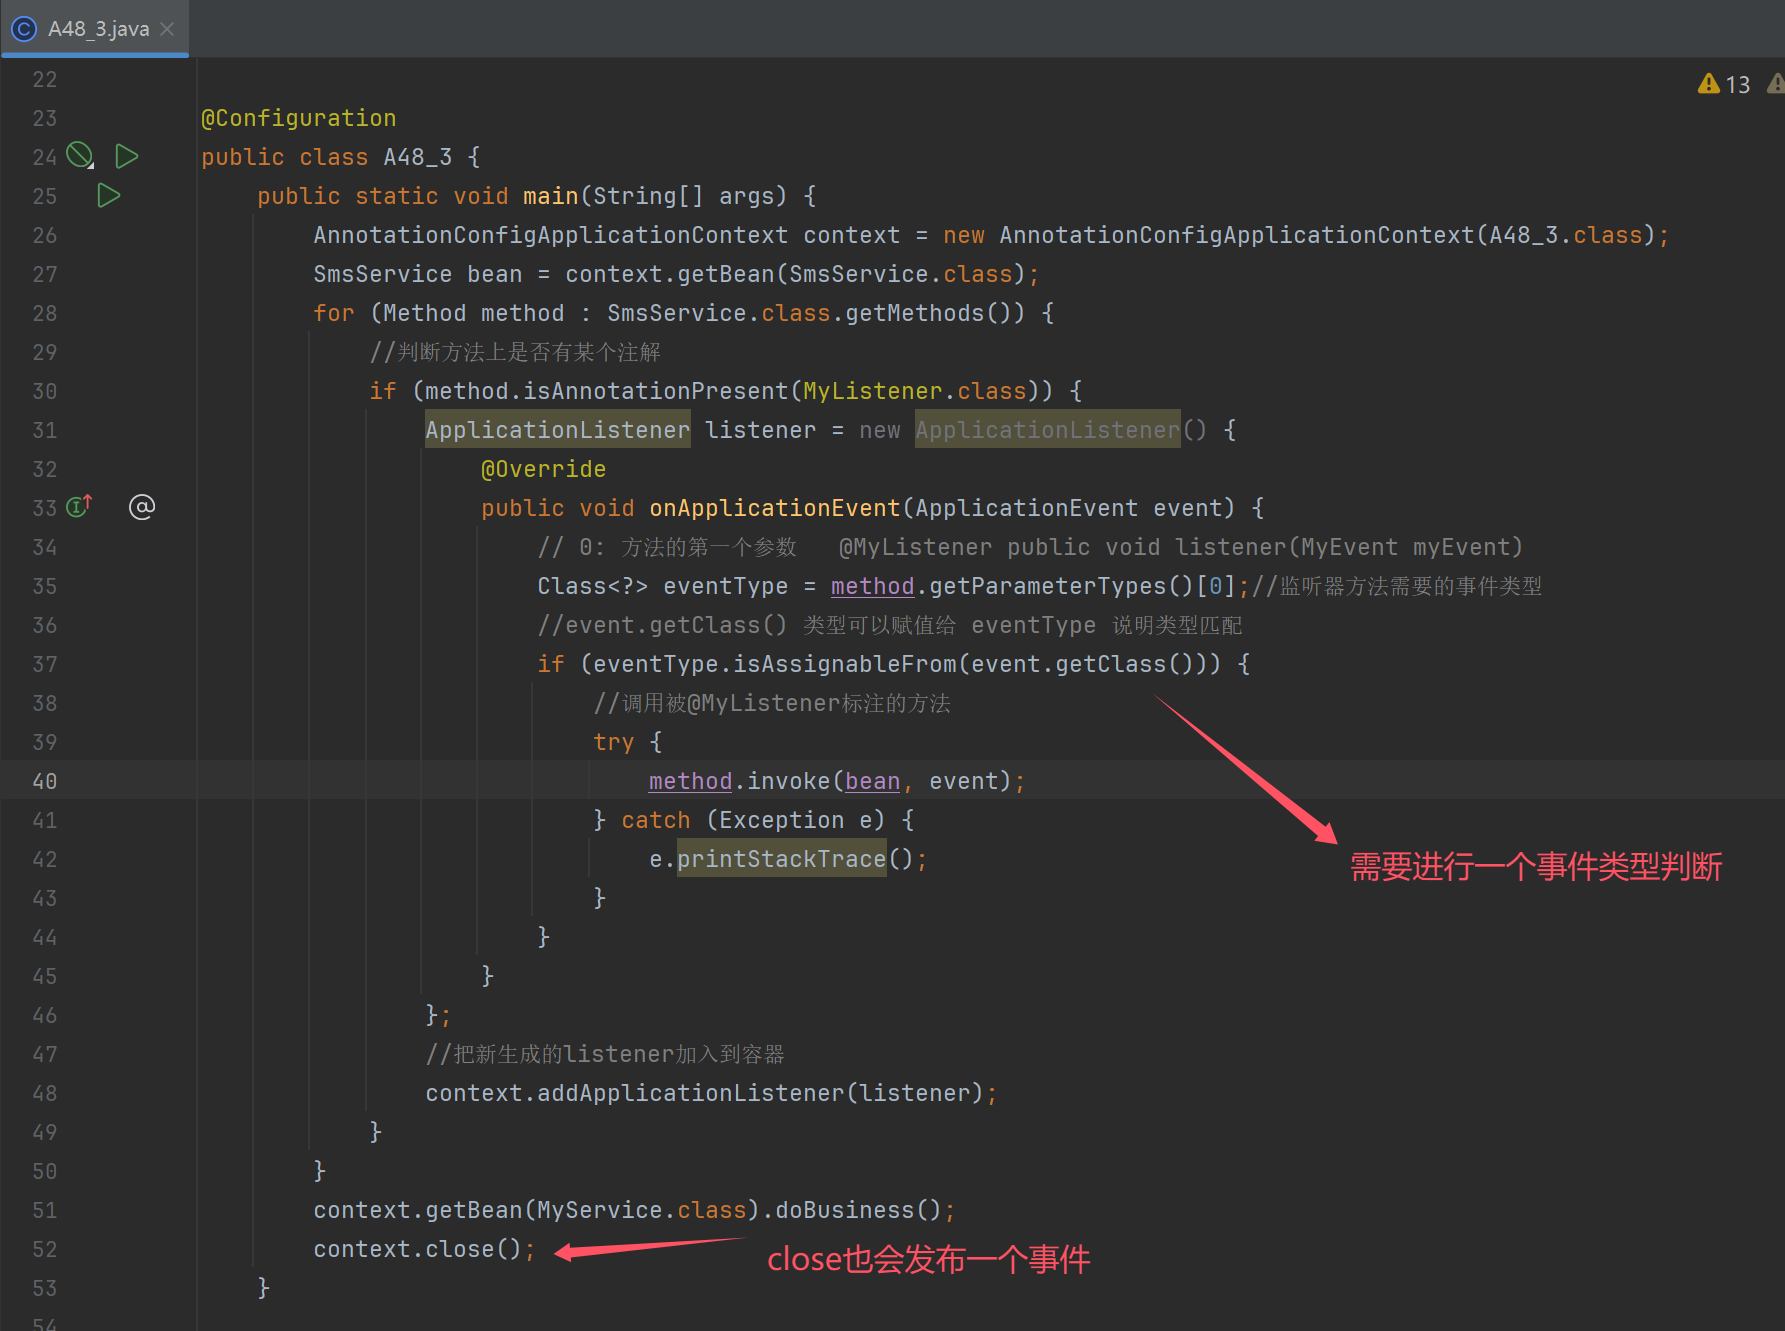
Task: Click the catch keyword on line 41
Action: click(655, 820)
